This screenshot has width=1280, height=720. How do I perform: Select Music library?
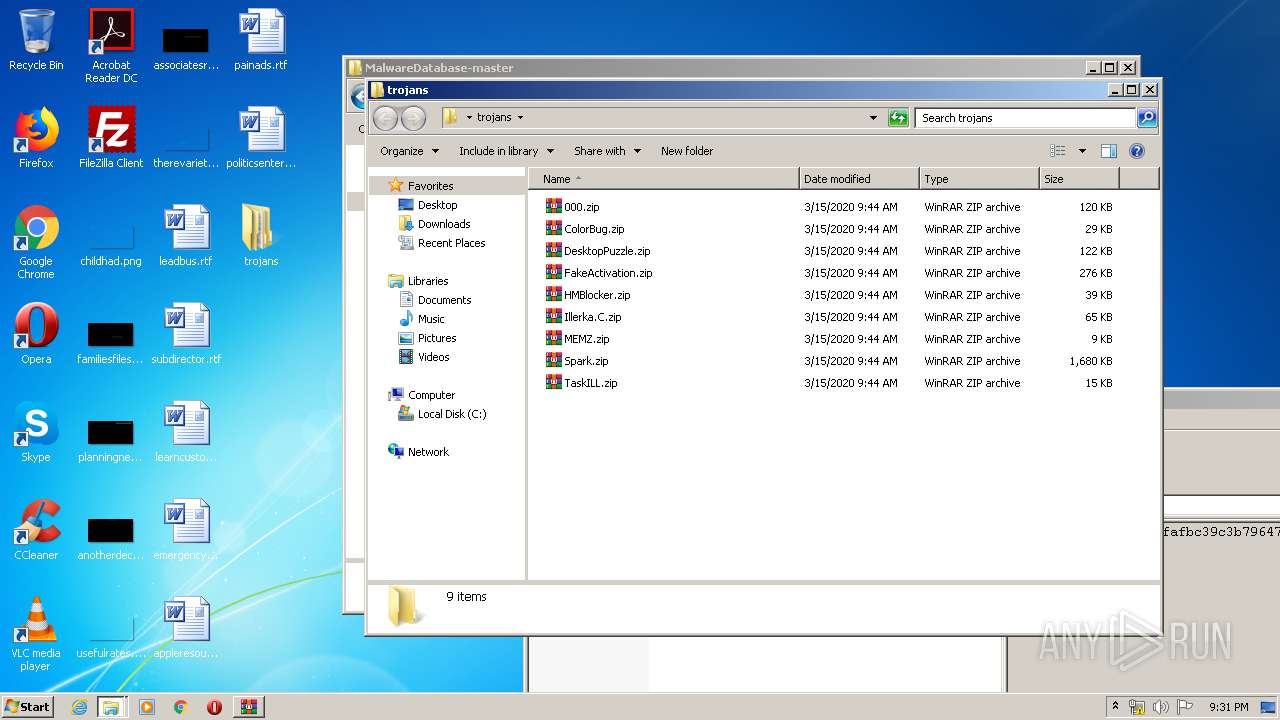pos(431,319)
